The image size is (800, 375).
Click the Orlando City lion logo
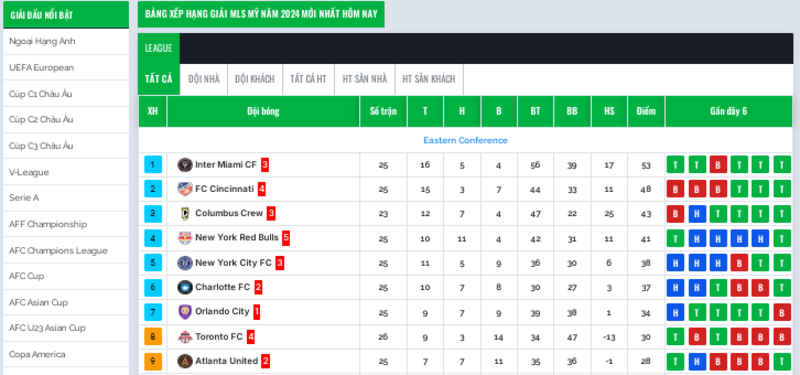point(185,312)
